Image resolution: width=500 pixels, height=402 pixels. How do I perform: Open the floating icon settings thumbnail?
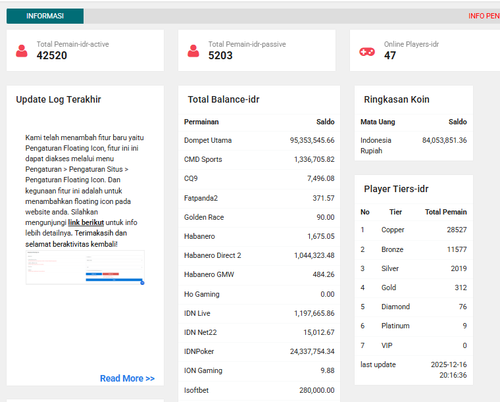pyautogui.click(x=85, y=268)
